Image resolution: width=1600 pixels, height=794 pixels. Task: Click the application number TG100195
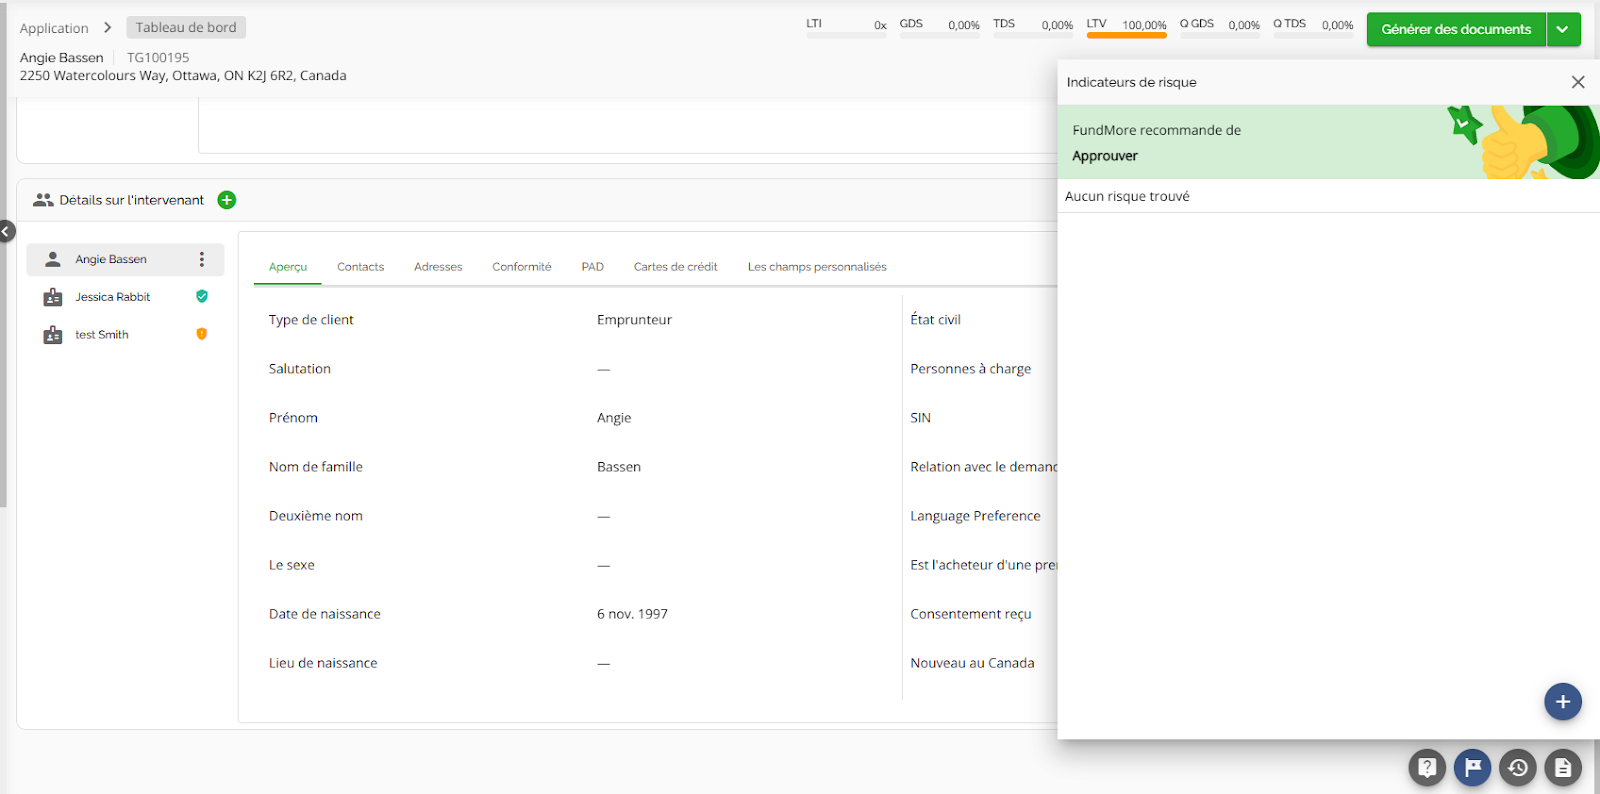click(158, 58)
